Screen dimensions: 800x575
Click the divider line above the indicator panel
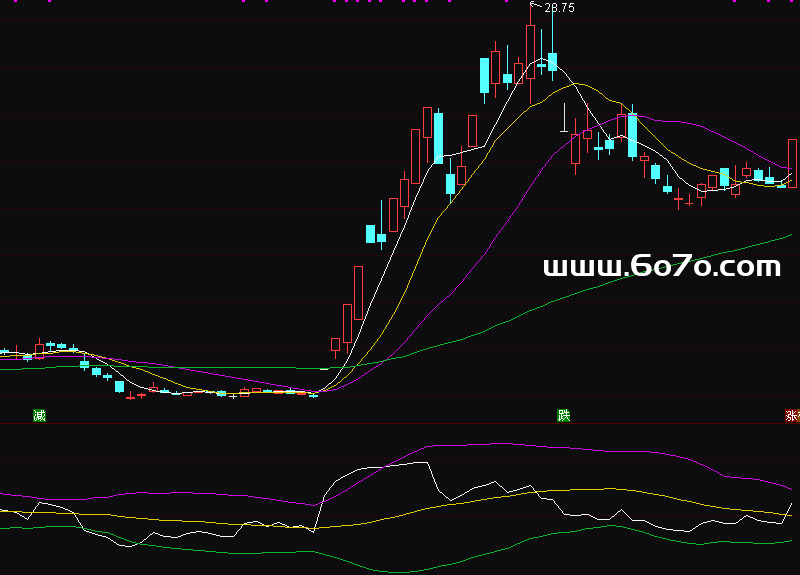(x=400, y=423)
